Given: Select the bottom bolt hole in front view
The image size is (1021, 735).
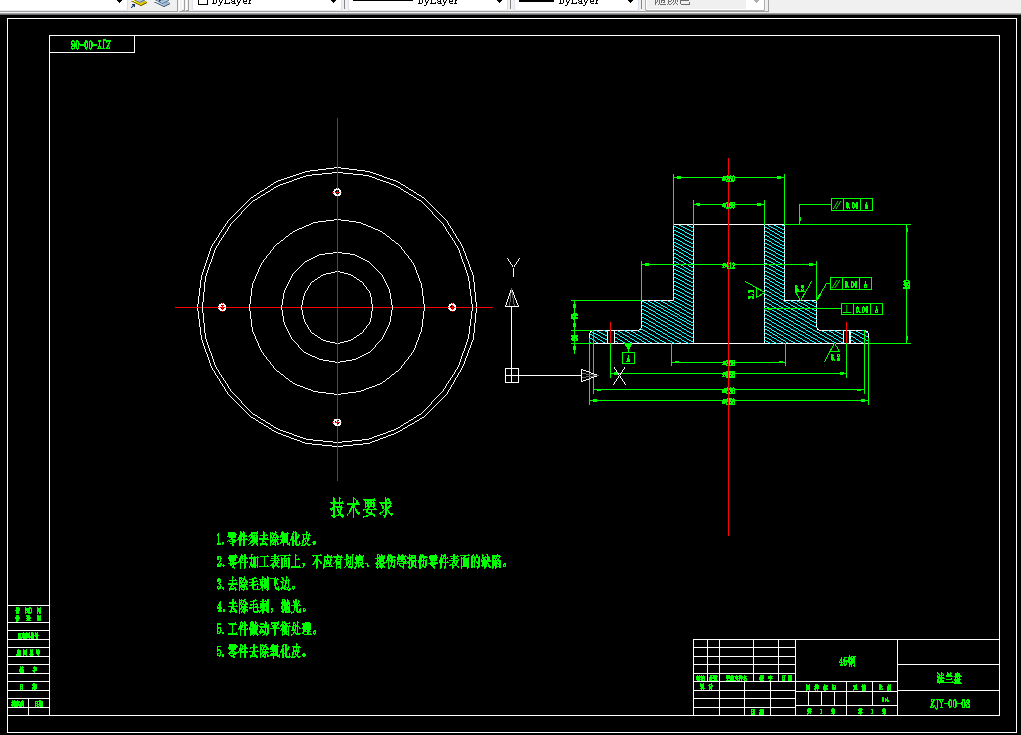Looking at the screenshot, I should click(337, 423).
